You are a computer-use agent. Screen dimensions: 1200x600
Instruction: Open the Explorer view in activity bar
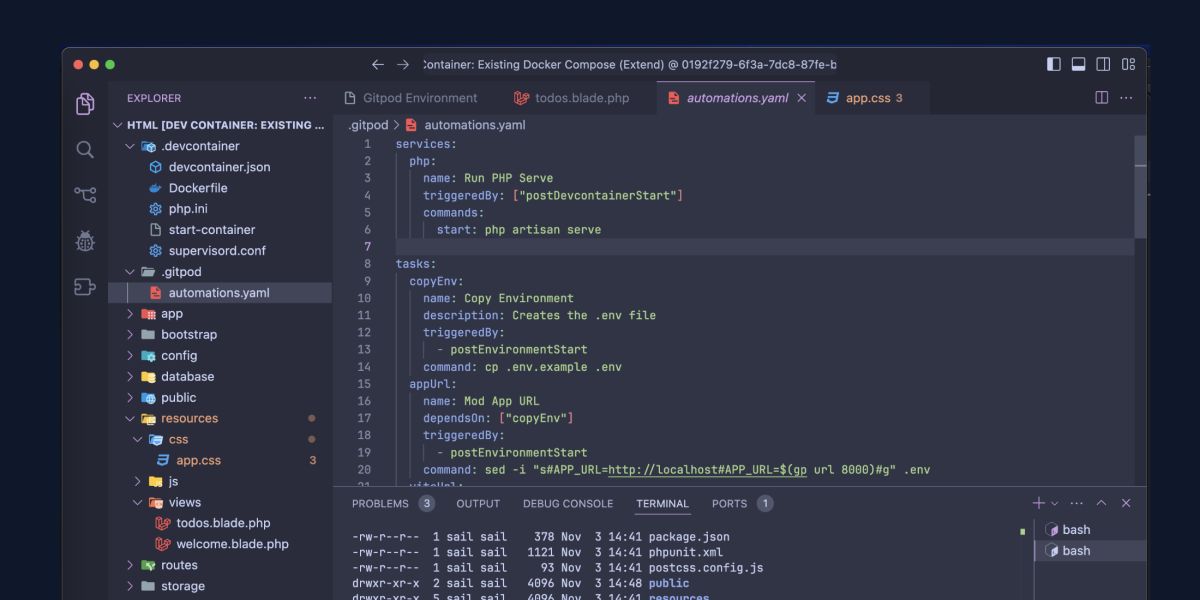point(85,103)
